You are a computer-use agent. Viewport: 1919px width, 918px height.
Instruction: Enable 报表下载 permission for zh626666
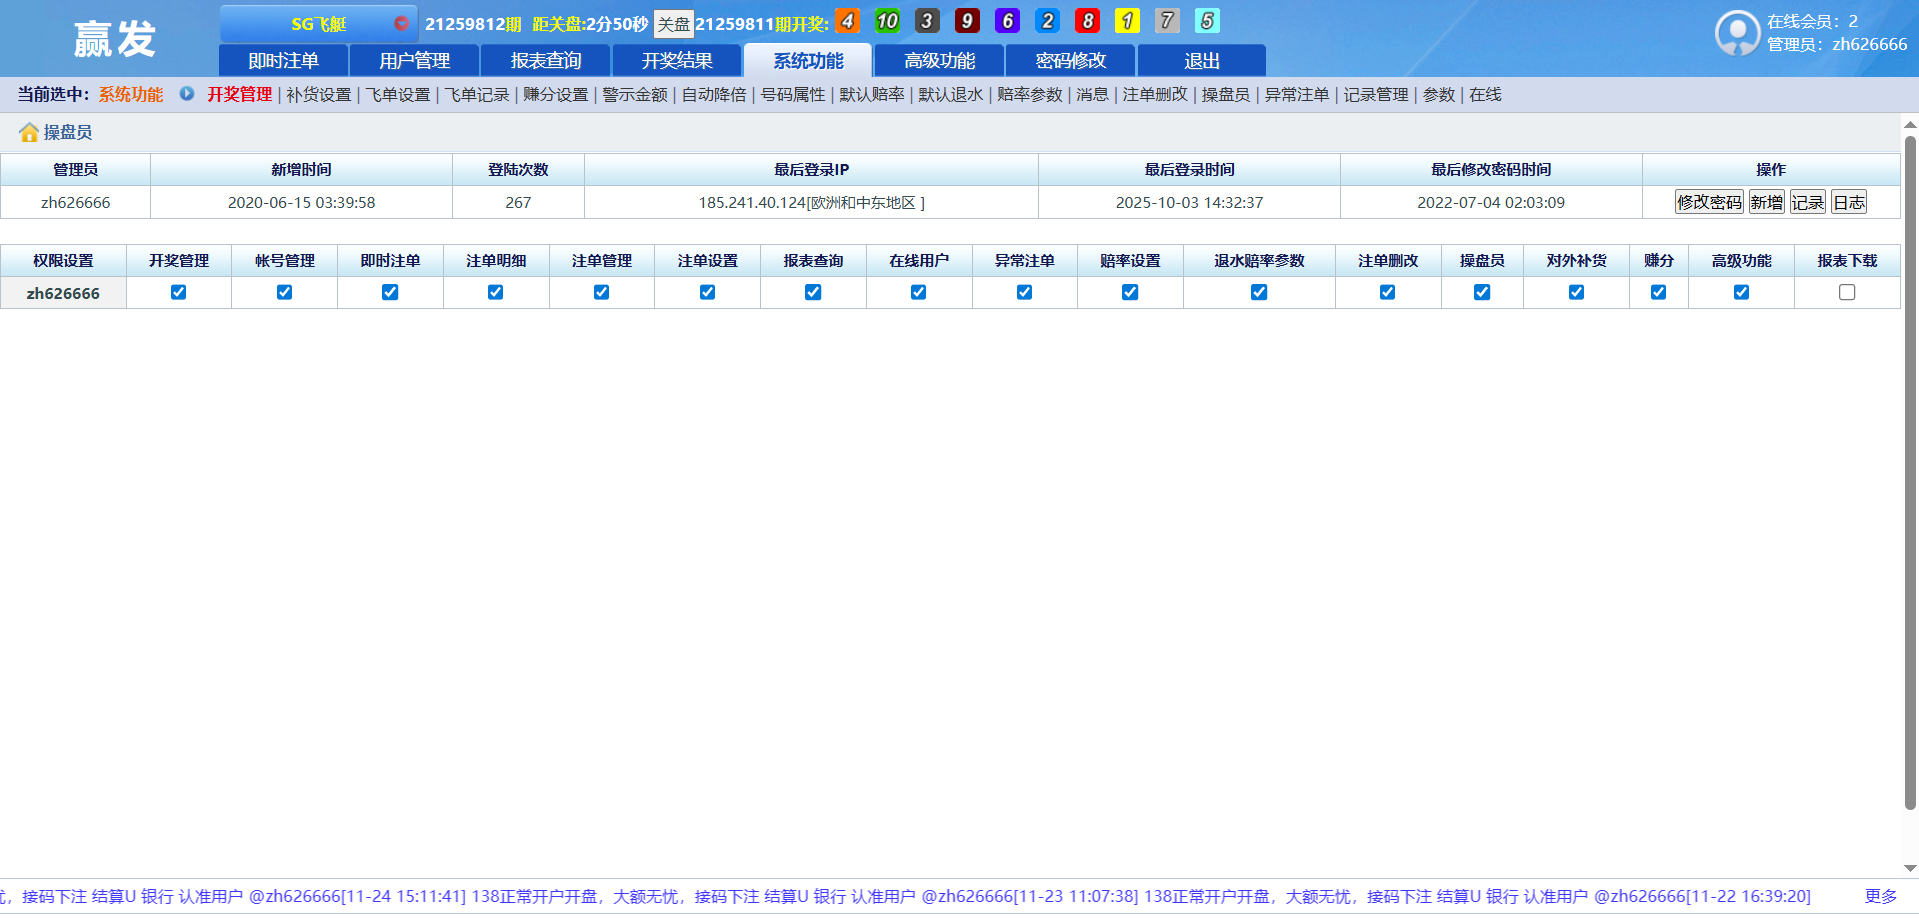(1847, 293)
